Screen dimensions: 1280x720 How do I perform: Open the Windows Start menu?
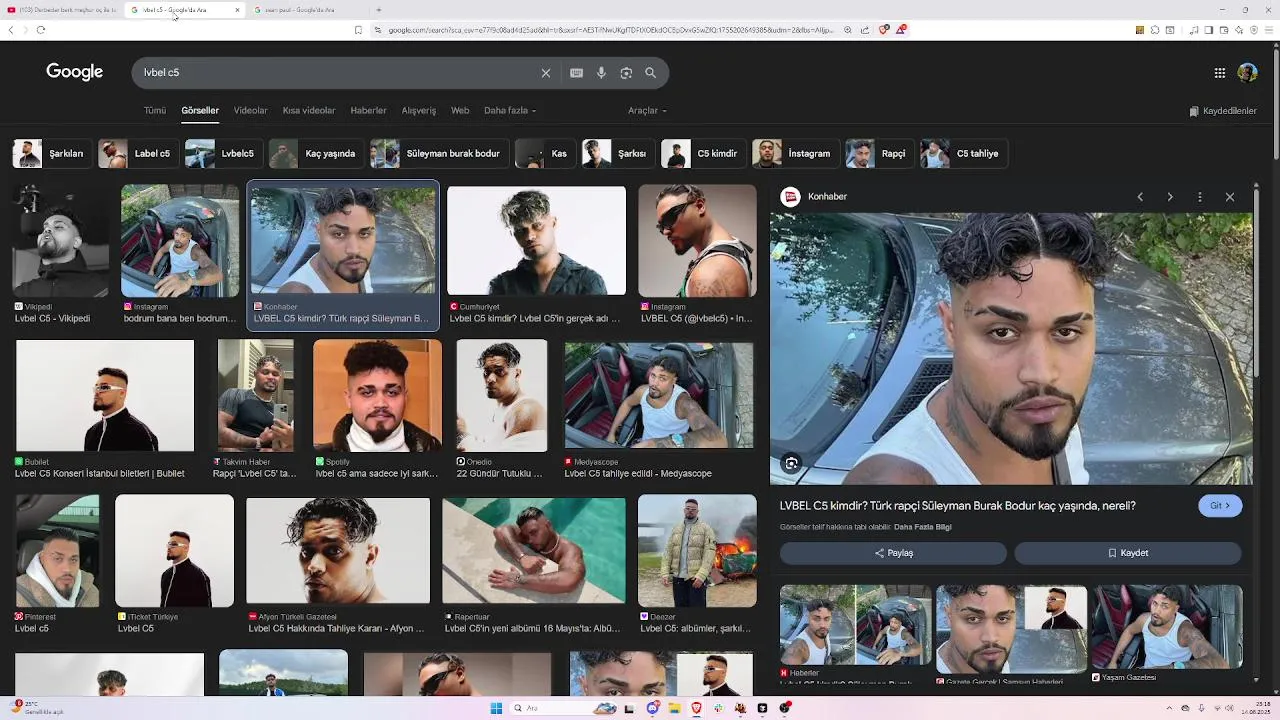point(496,708)
